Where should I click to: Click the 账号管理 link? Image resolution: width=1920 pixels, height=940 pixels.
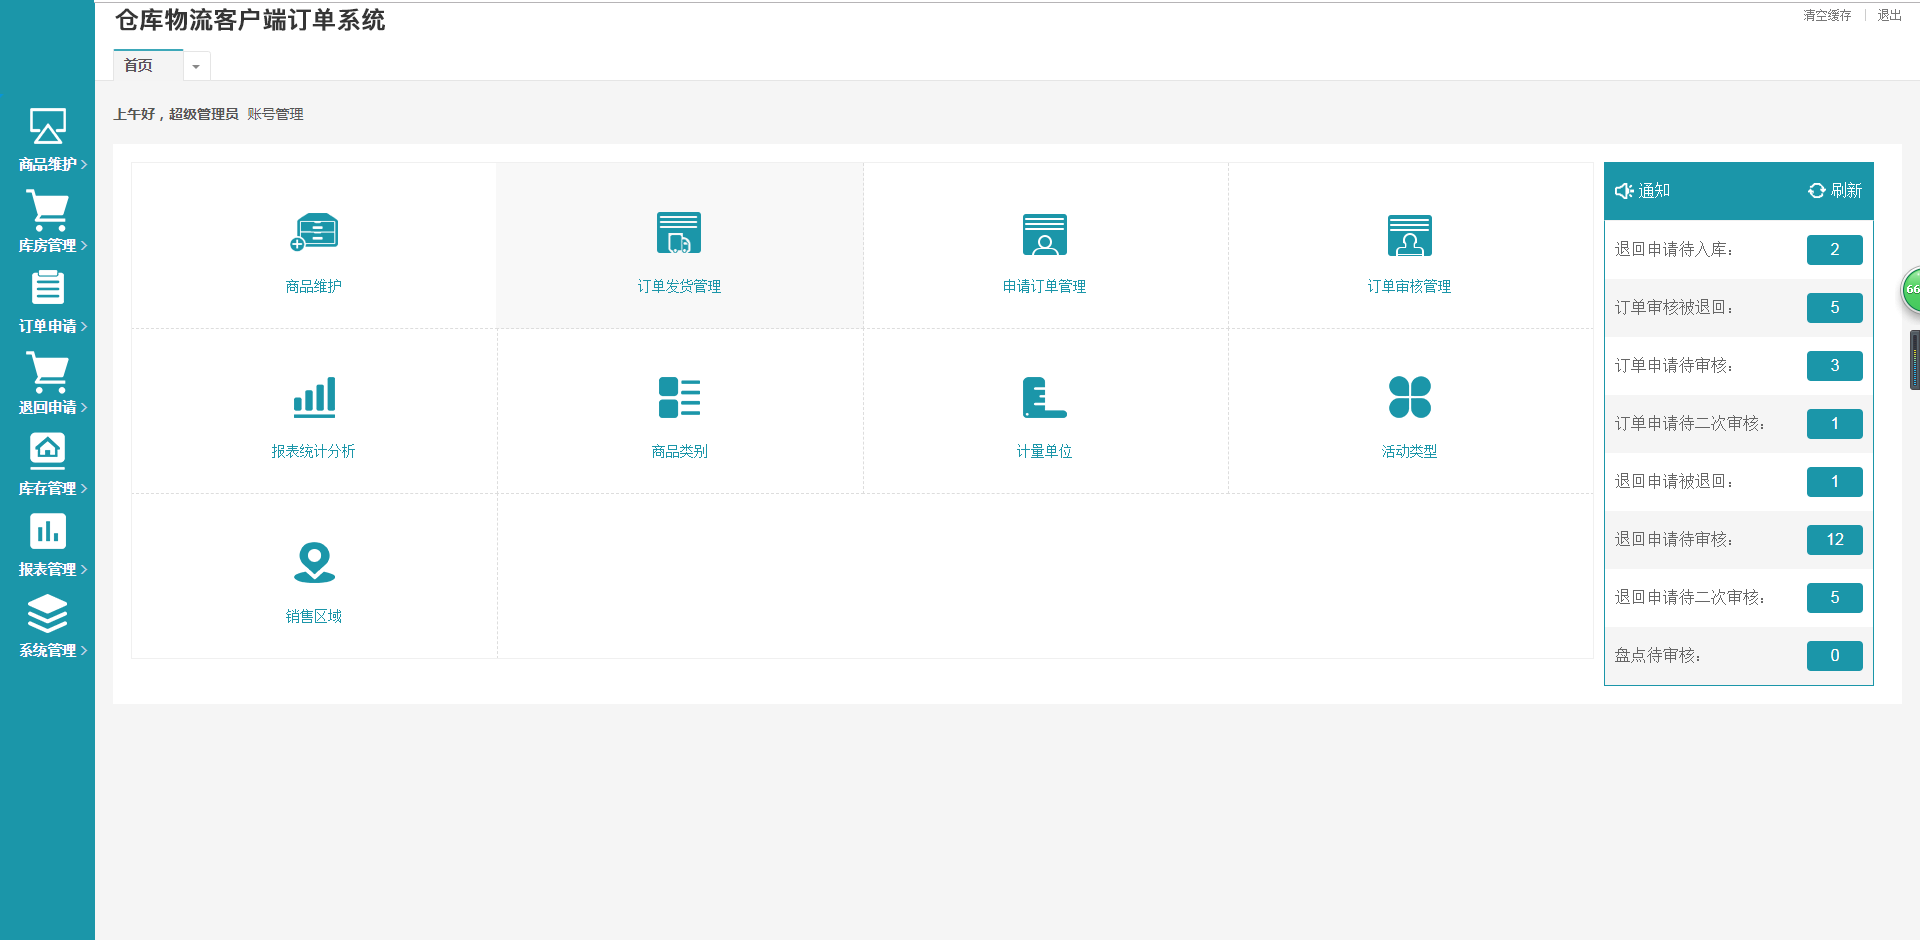275,115
